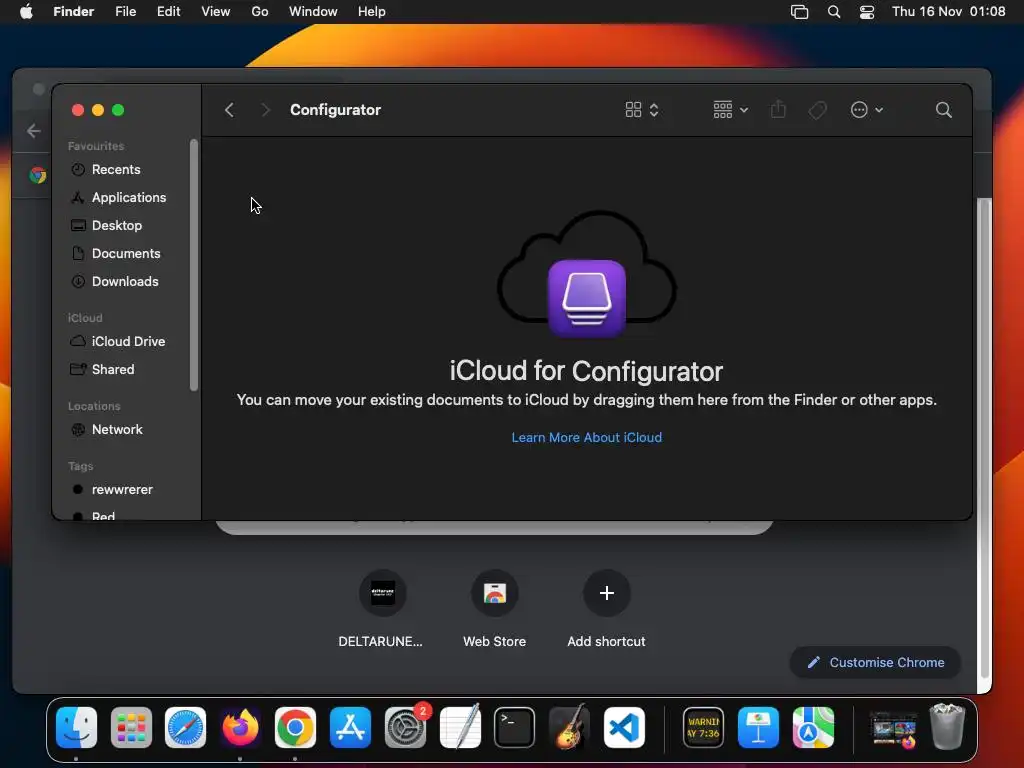Open Downloads in the sidebar
Viewport: 1024px width, 768px height.
coord(115,281)
